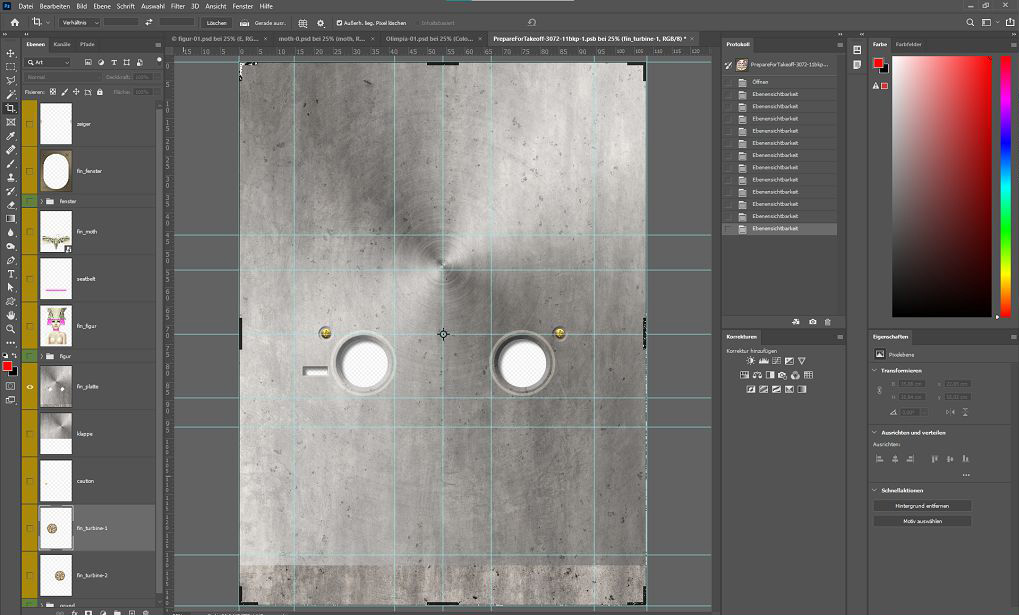Open the Datei menu
Viewport: 1019px width, 615px height.
tap(26, 6)
